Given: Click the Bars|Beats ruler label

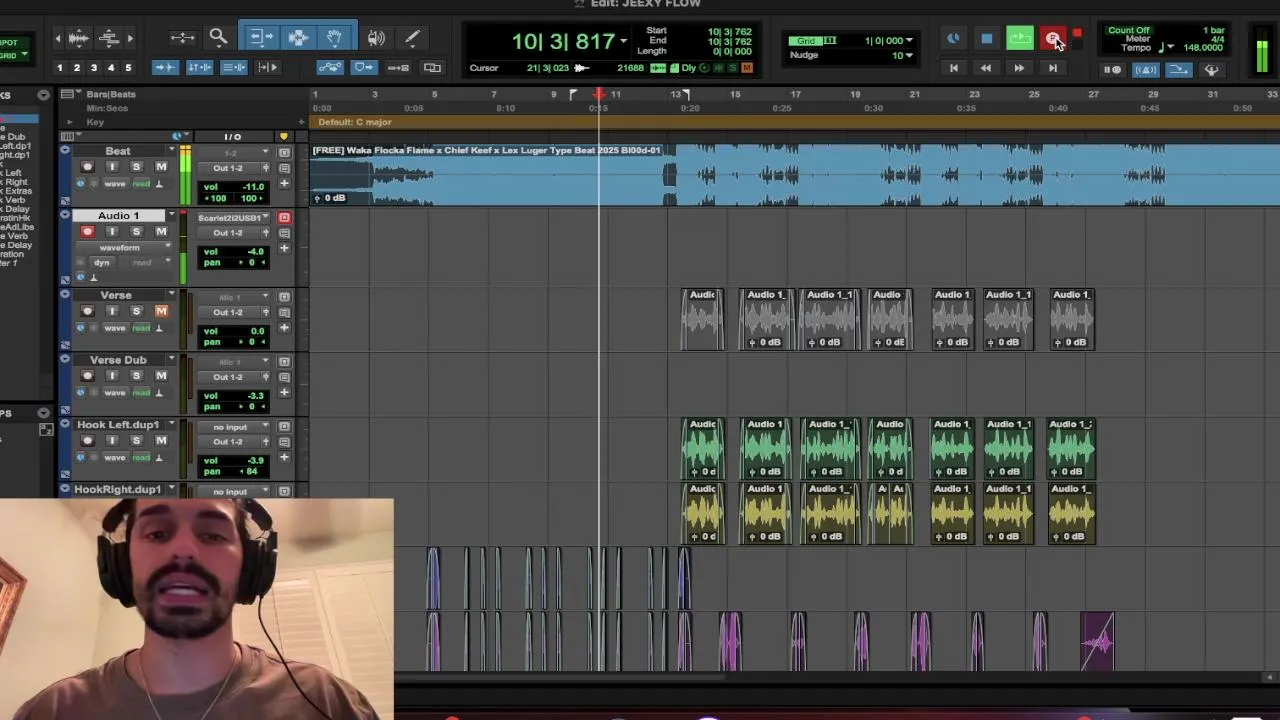Looking at the screenshot, I should pyautogui.click(x=111, y=94).
